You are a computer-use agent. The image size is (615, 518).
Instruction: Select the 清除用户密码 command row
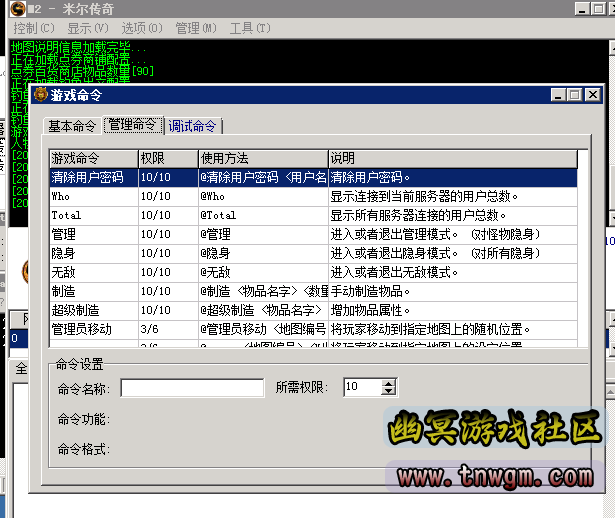[x=313, y=178]
